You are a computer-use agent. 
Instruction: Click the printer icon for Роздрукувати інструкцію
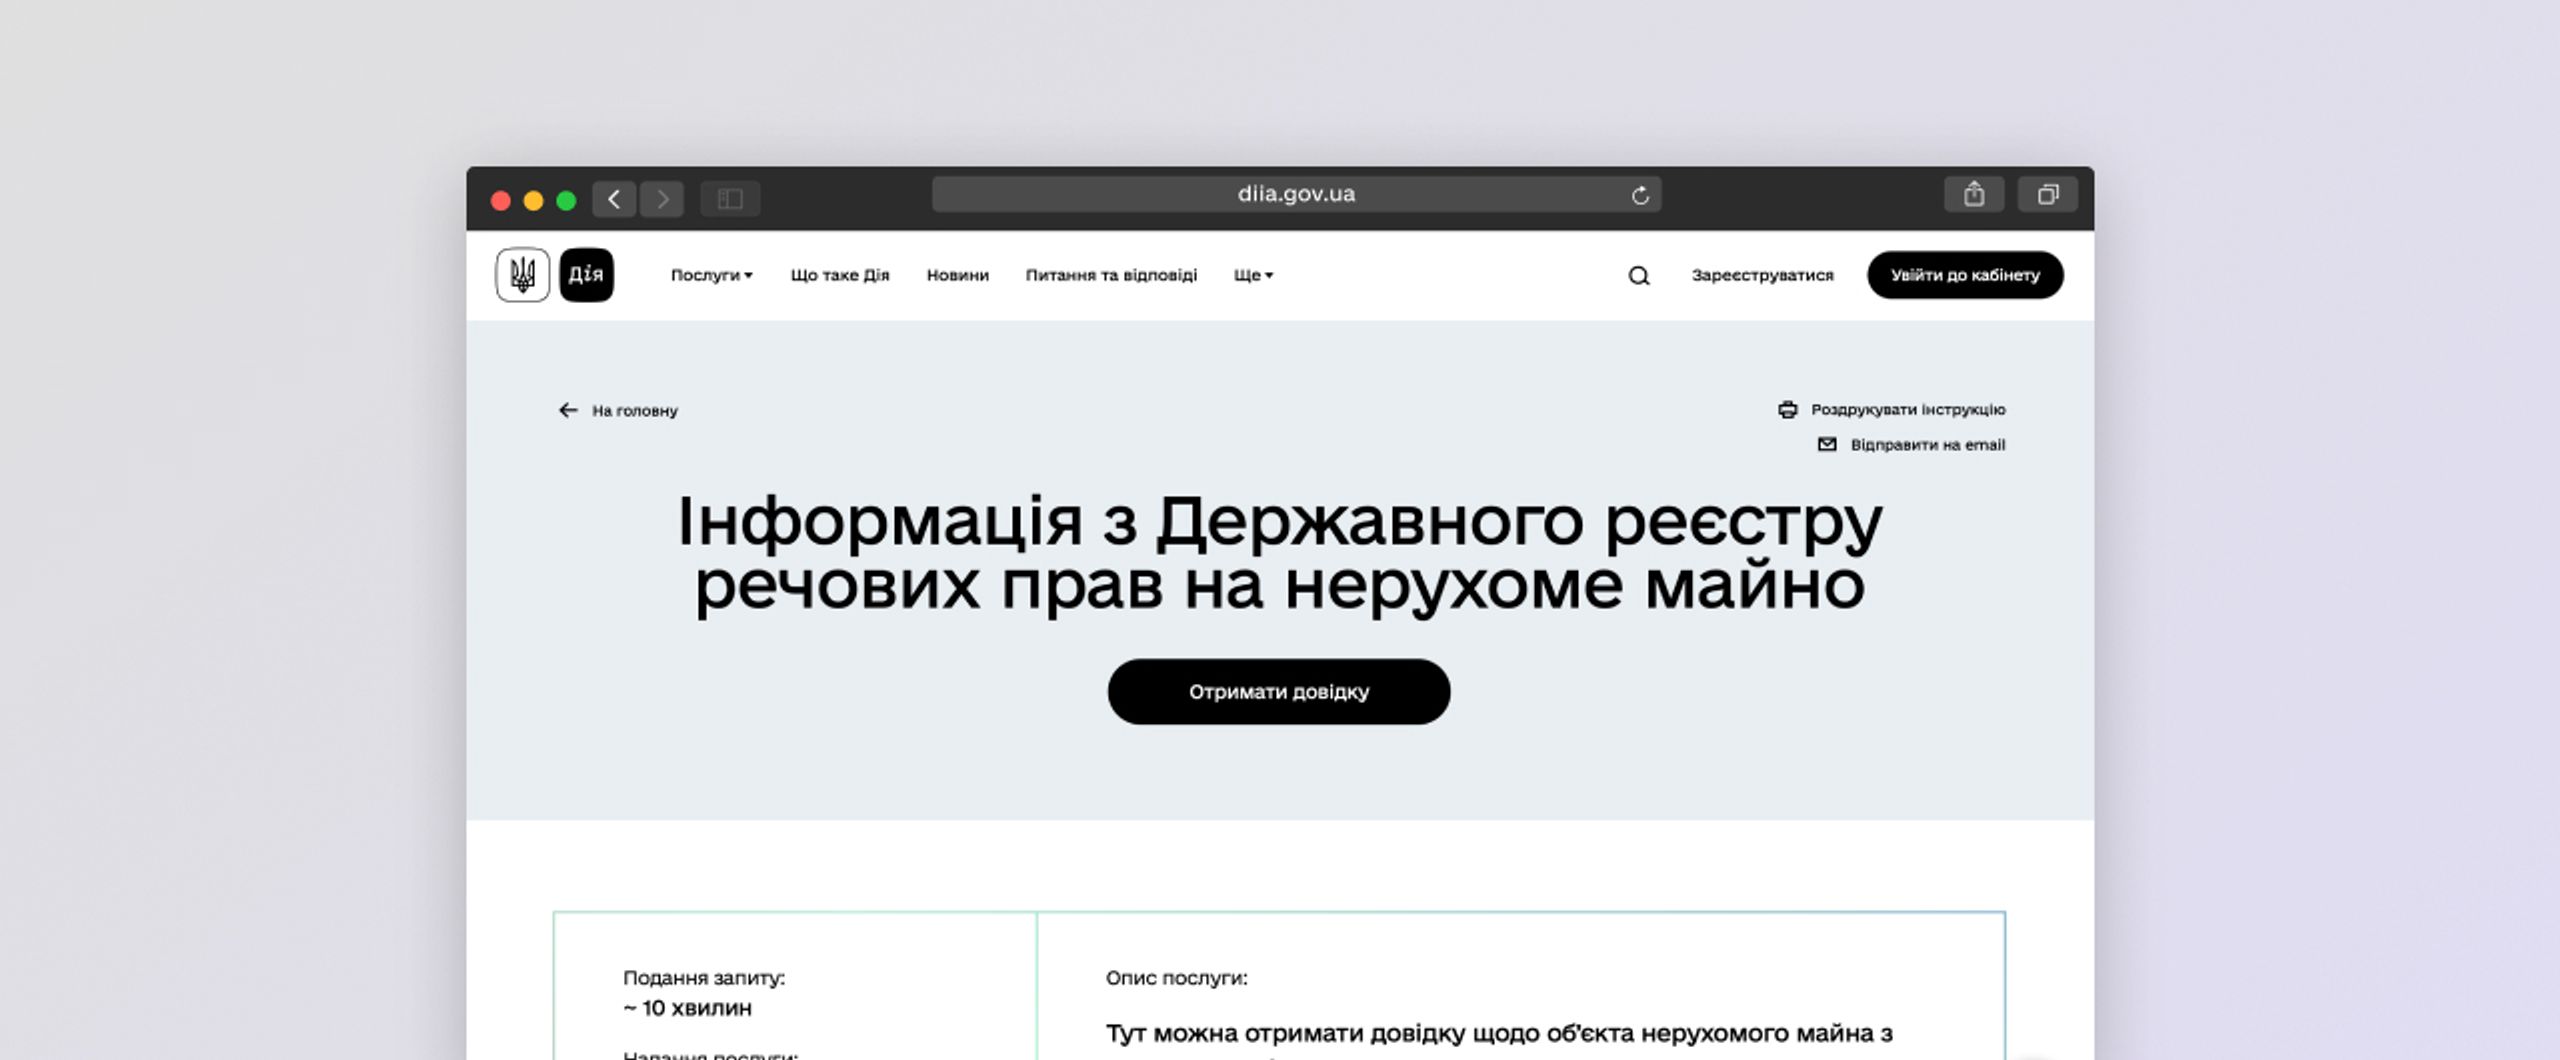(x=1787, y=409)
